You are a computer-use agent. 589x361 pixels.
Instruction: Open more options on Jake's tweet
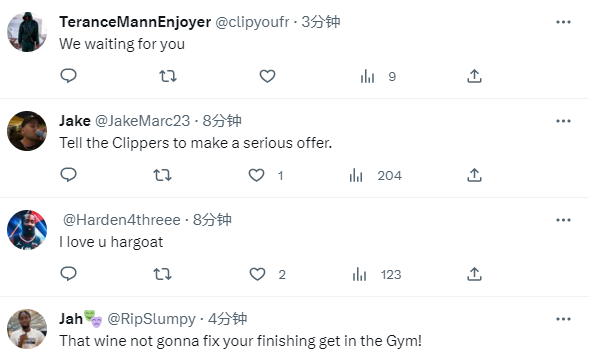pyautogui.click(x=563, y=121)
